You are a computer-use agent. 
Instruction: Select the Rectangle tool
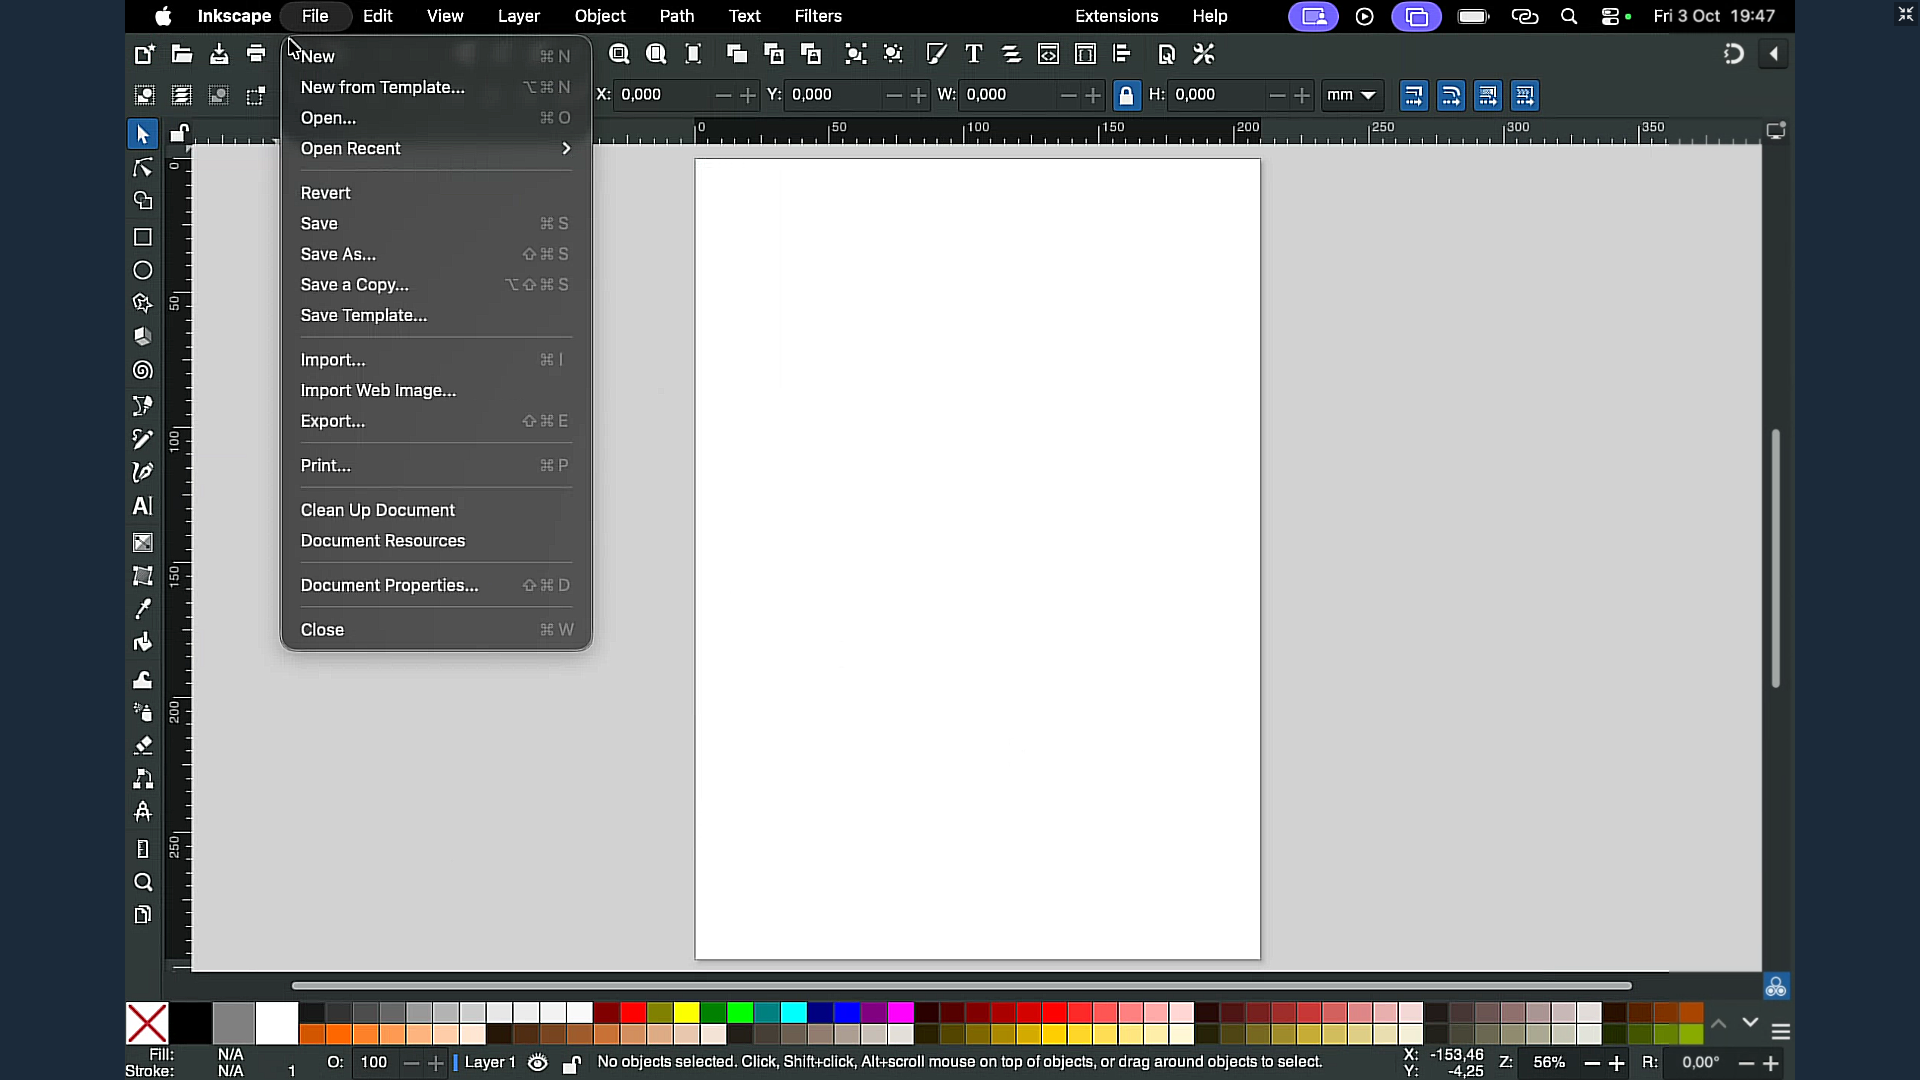pyautogui.click(x=143, y=237)
